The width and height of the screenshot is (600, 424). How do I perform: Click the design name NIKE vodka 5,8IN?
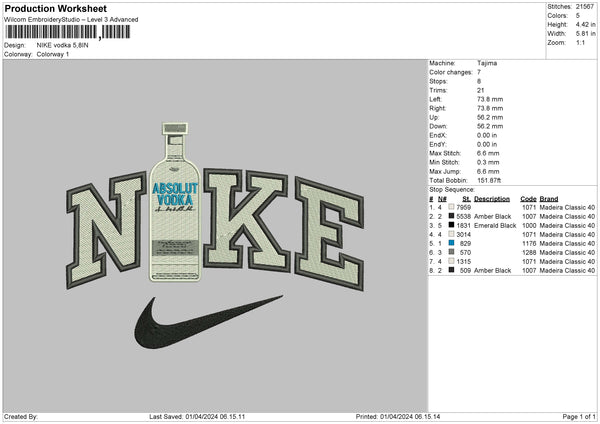pos(62,45)
